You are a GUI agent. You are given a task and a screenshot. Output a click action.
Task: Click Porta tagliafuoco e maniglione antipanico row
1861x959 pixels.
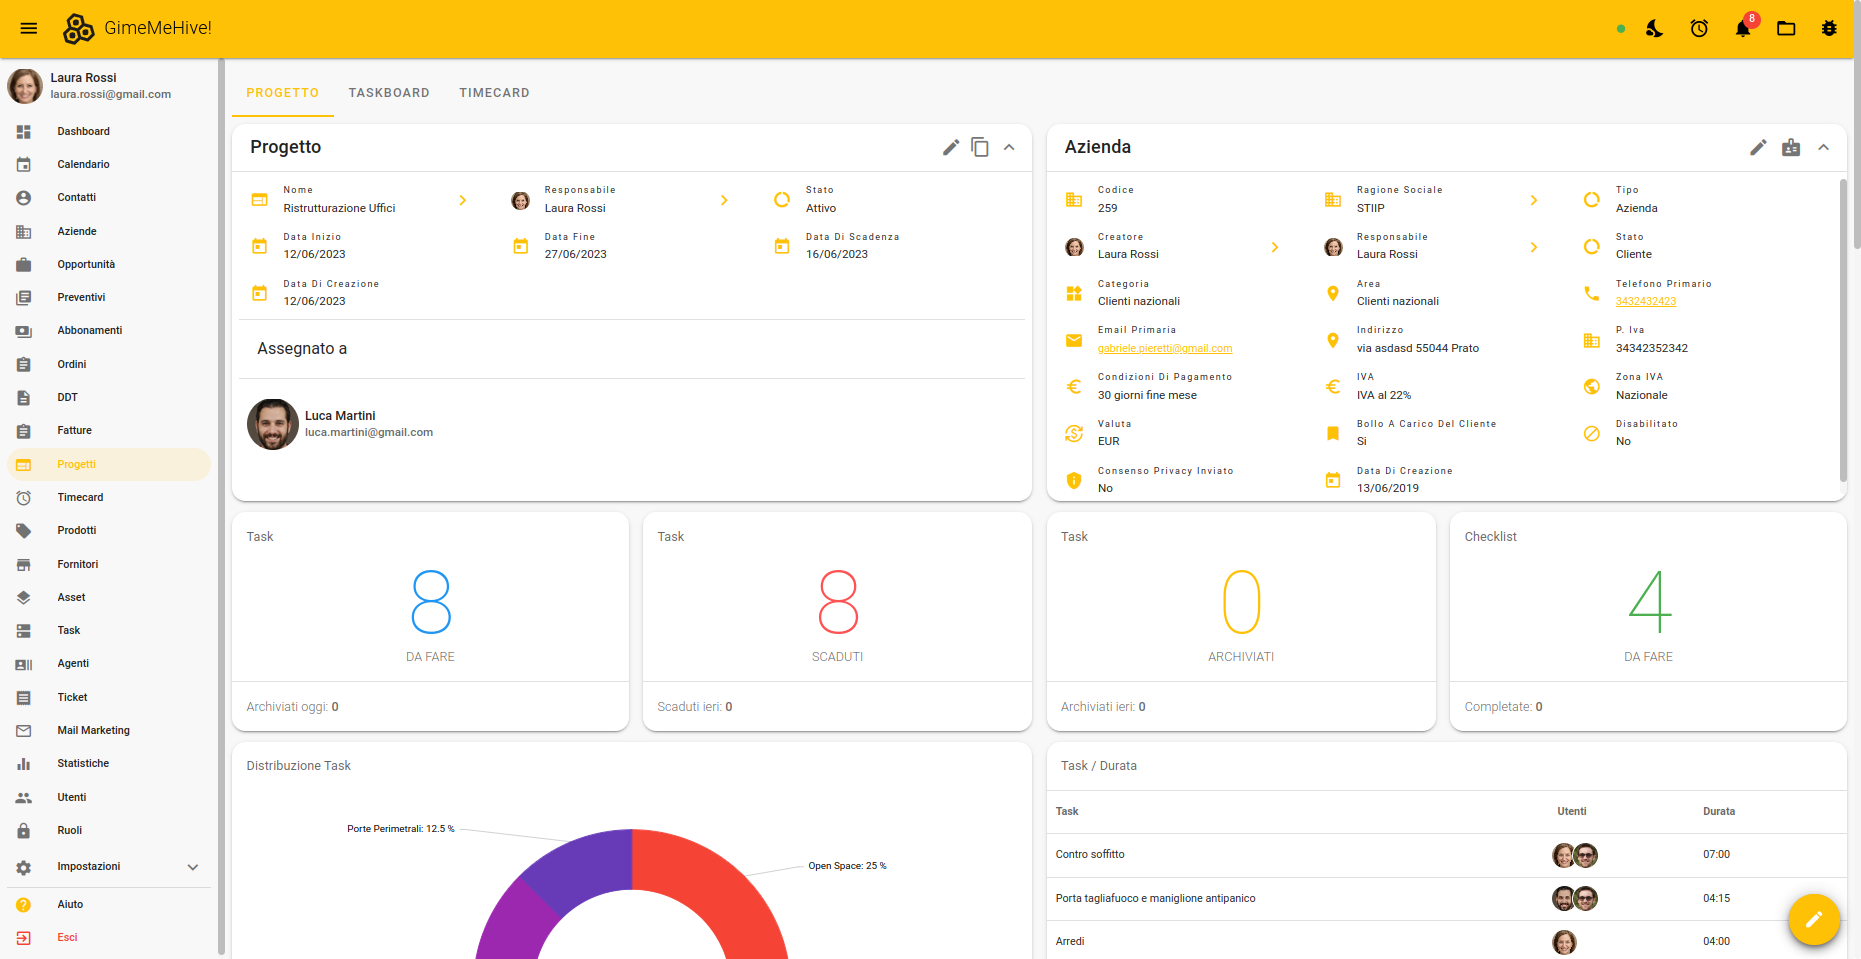(x=1446, y=898)
